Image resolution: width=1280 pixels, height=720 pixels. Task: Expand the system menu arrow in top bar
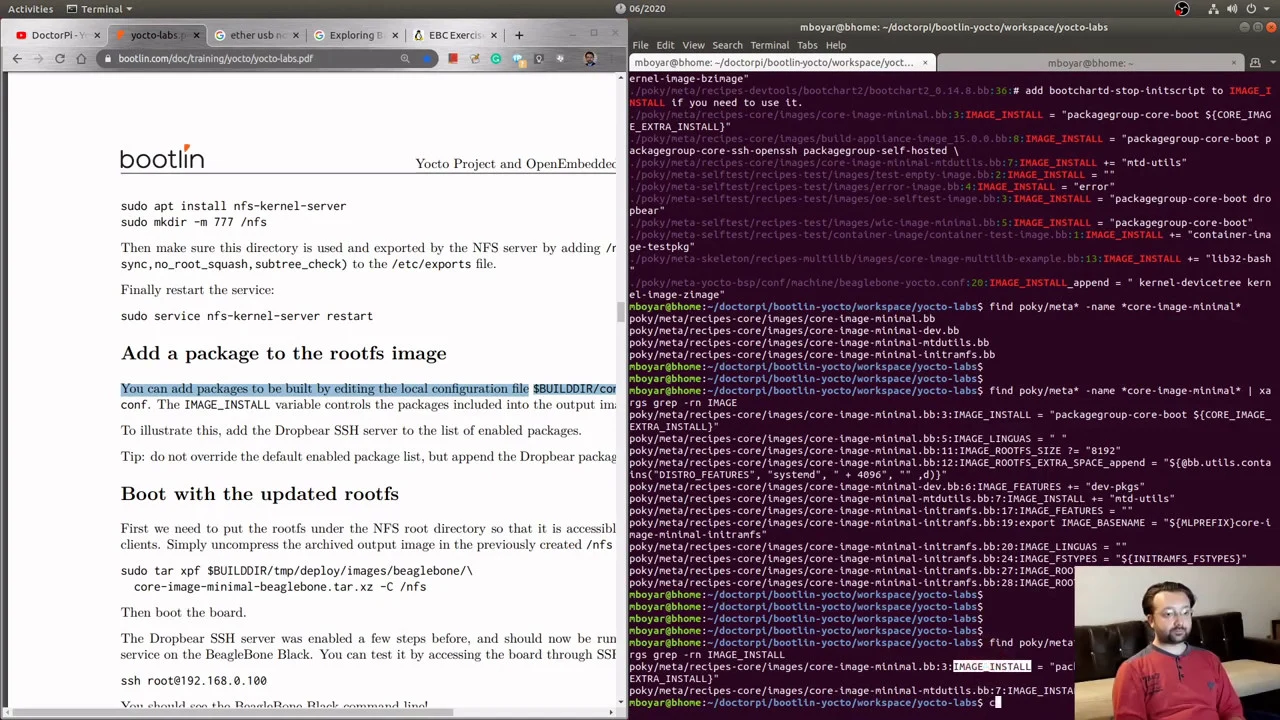point(1269,9)
